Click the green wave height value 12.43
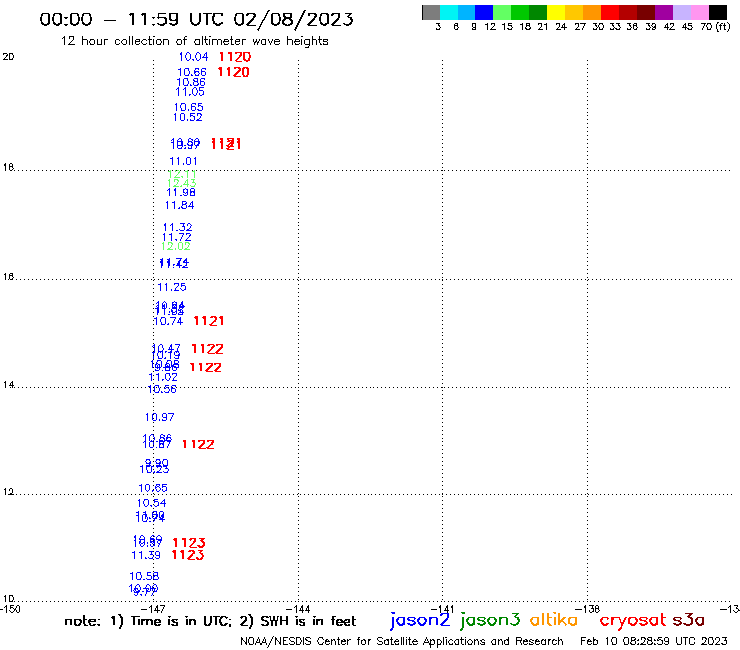 181,183
